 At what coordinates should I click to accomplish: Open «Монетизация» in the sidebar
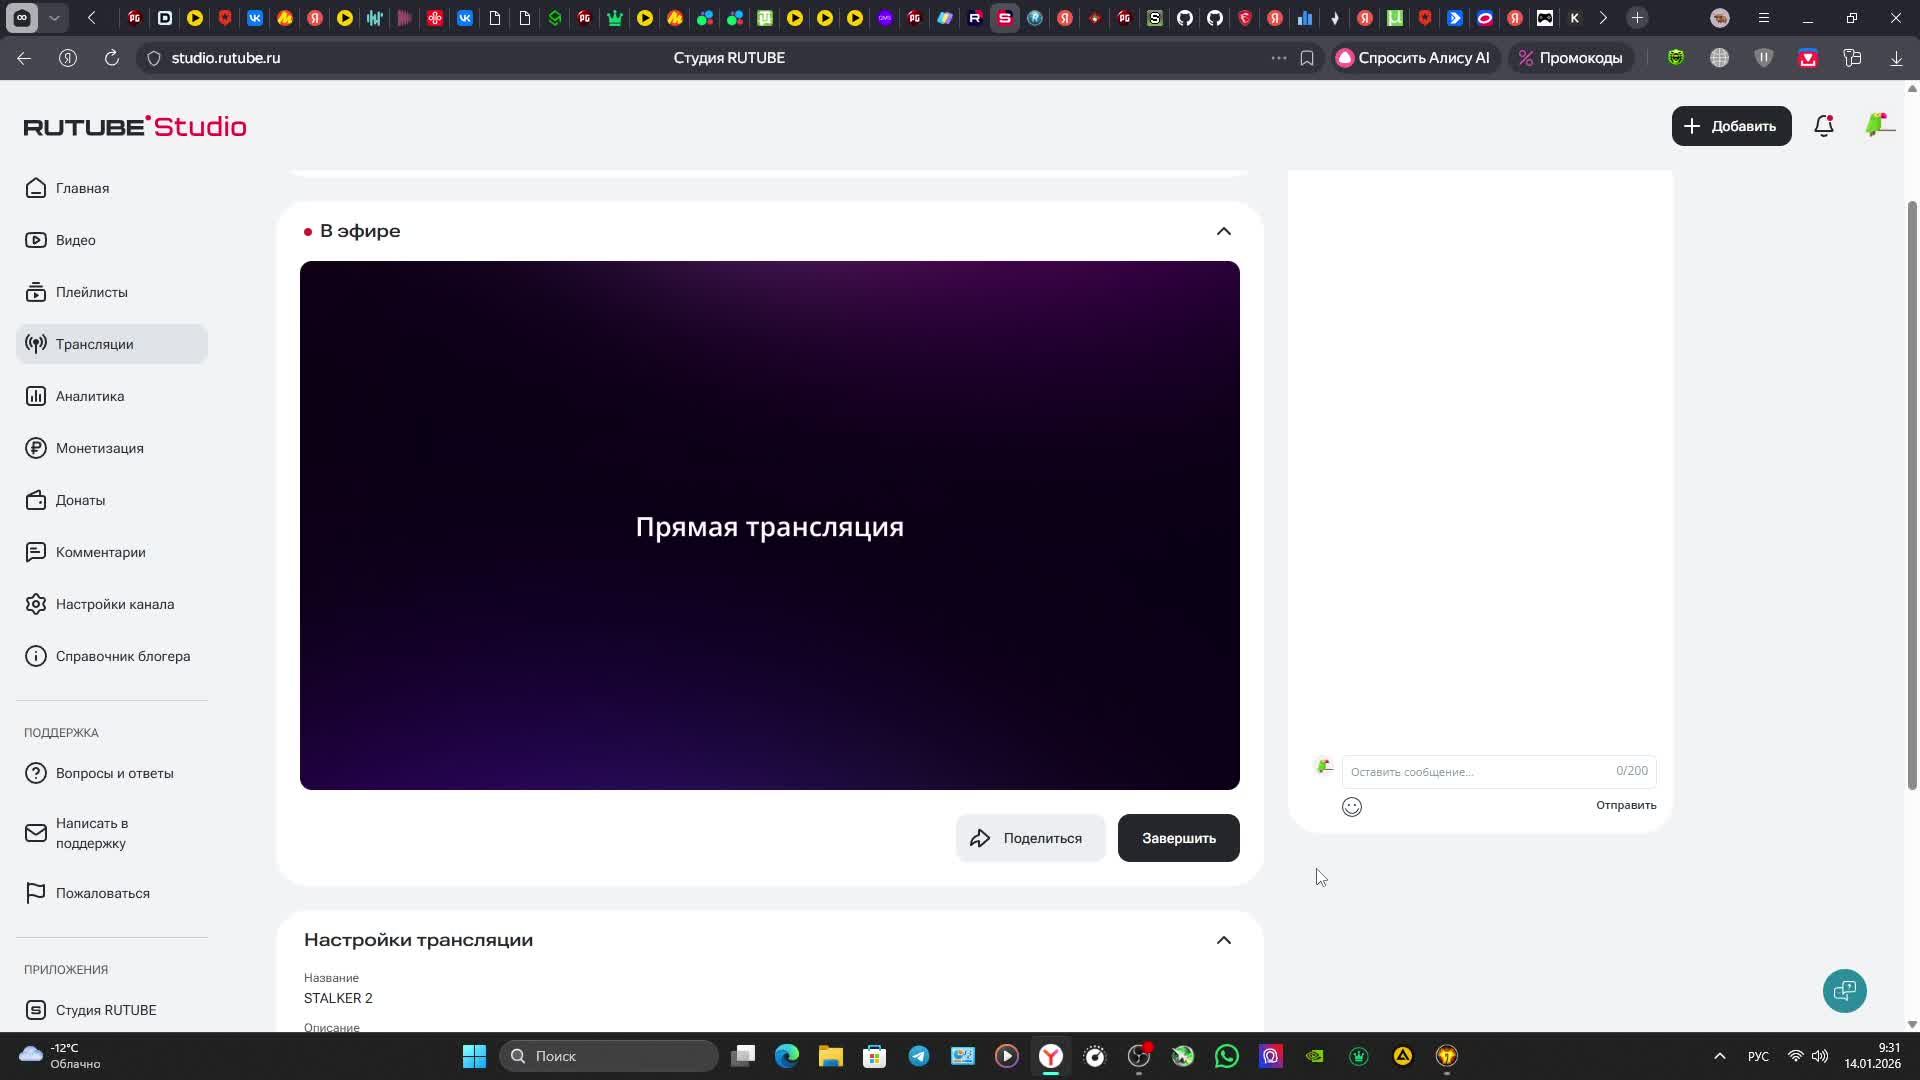(x=99, y=448)
